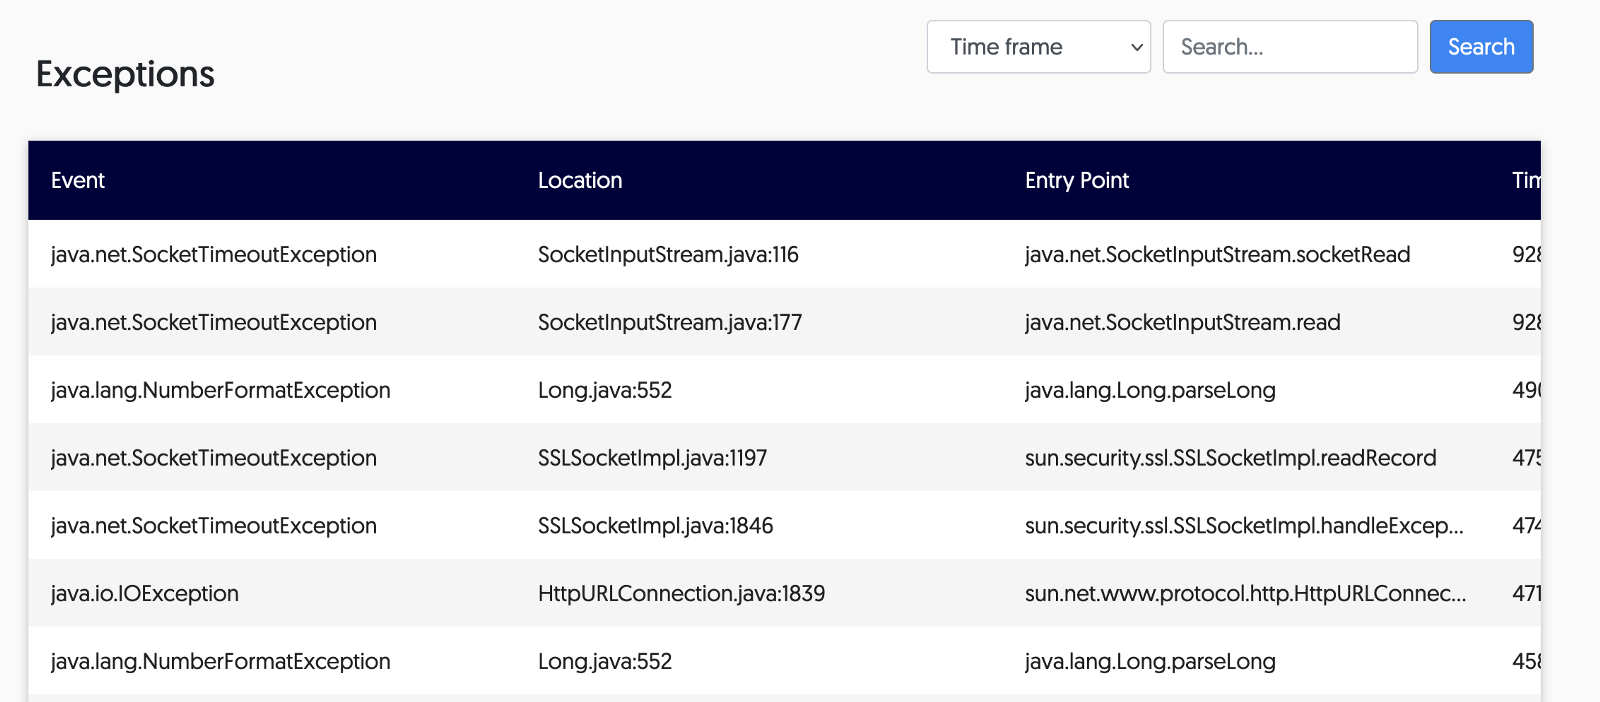Click the Entry Point column header
The height and width of the screenshot is (702, 1600).
point(1077,180)
